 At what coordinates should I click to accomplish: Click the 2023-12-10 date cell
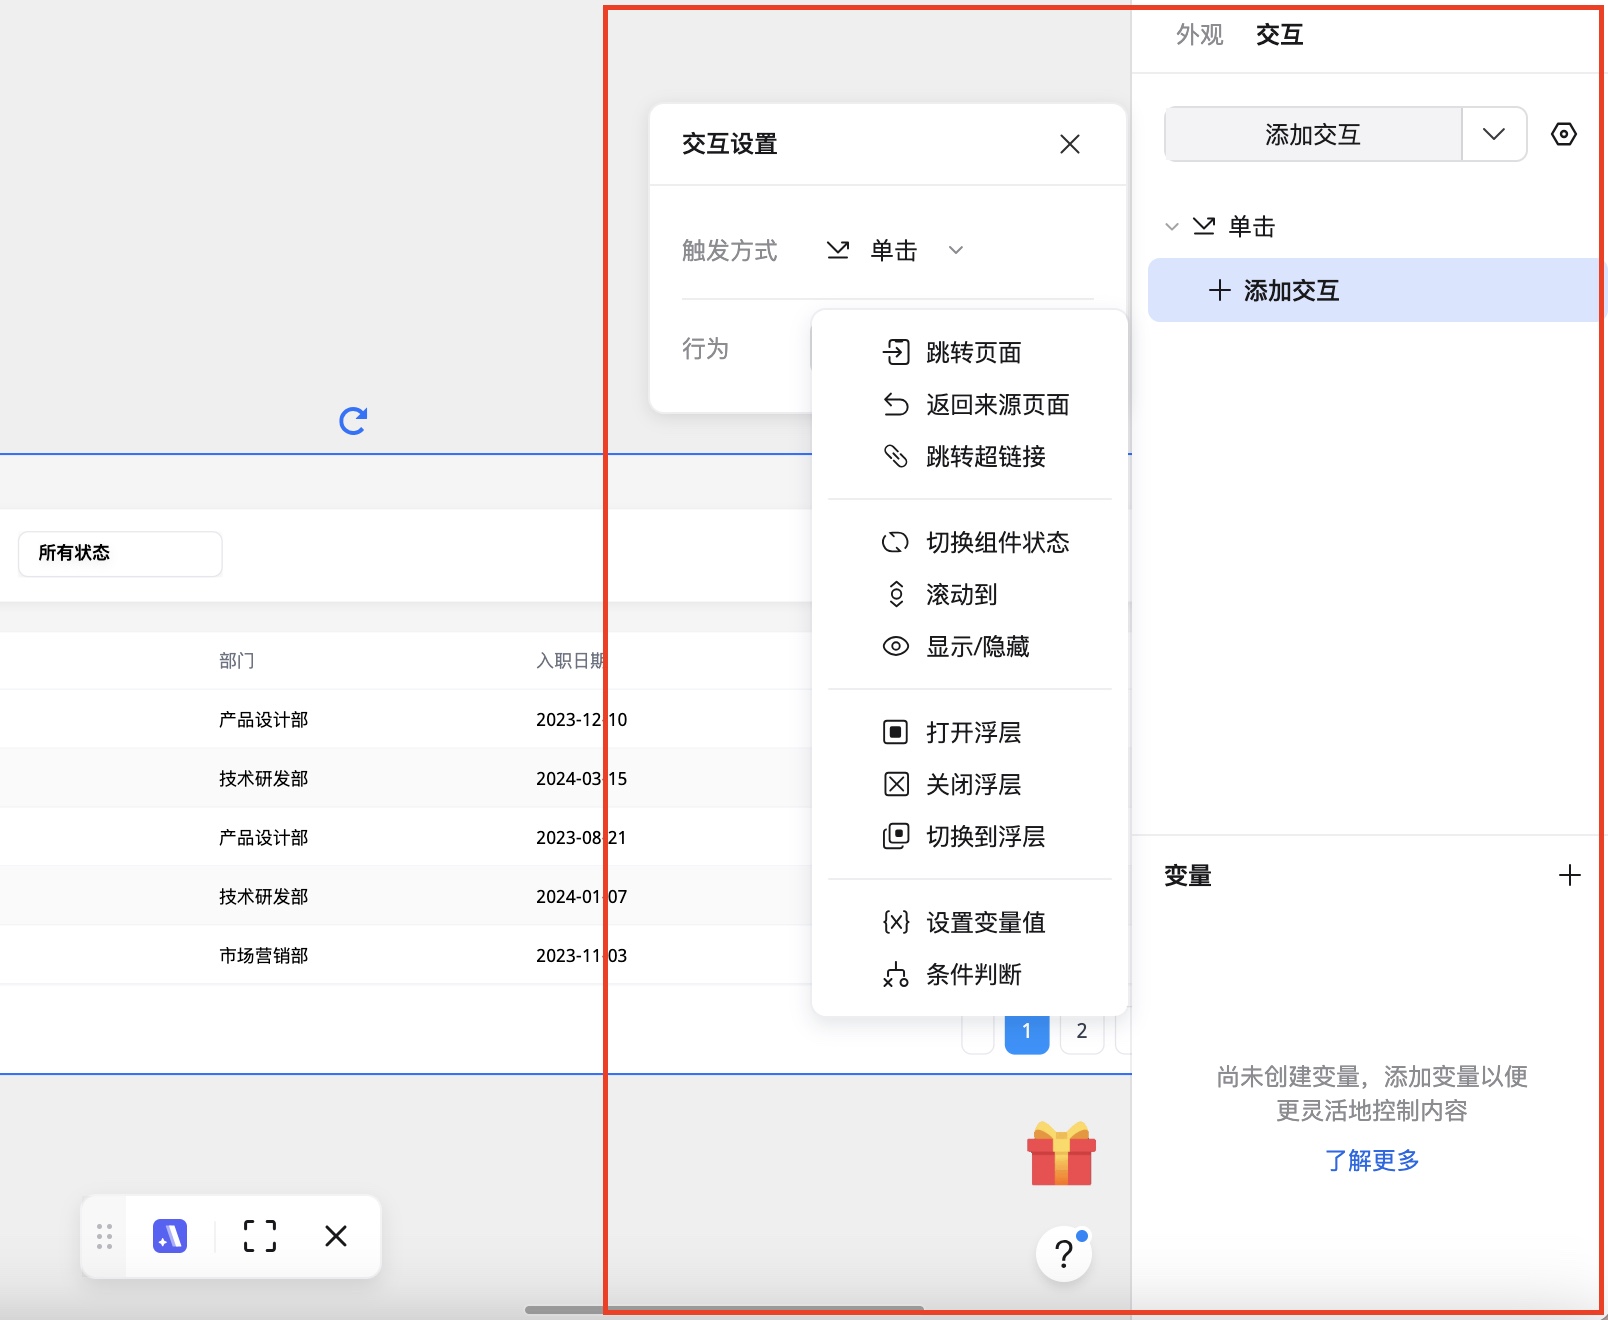coord(581,720)
